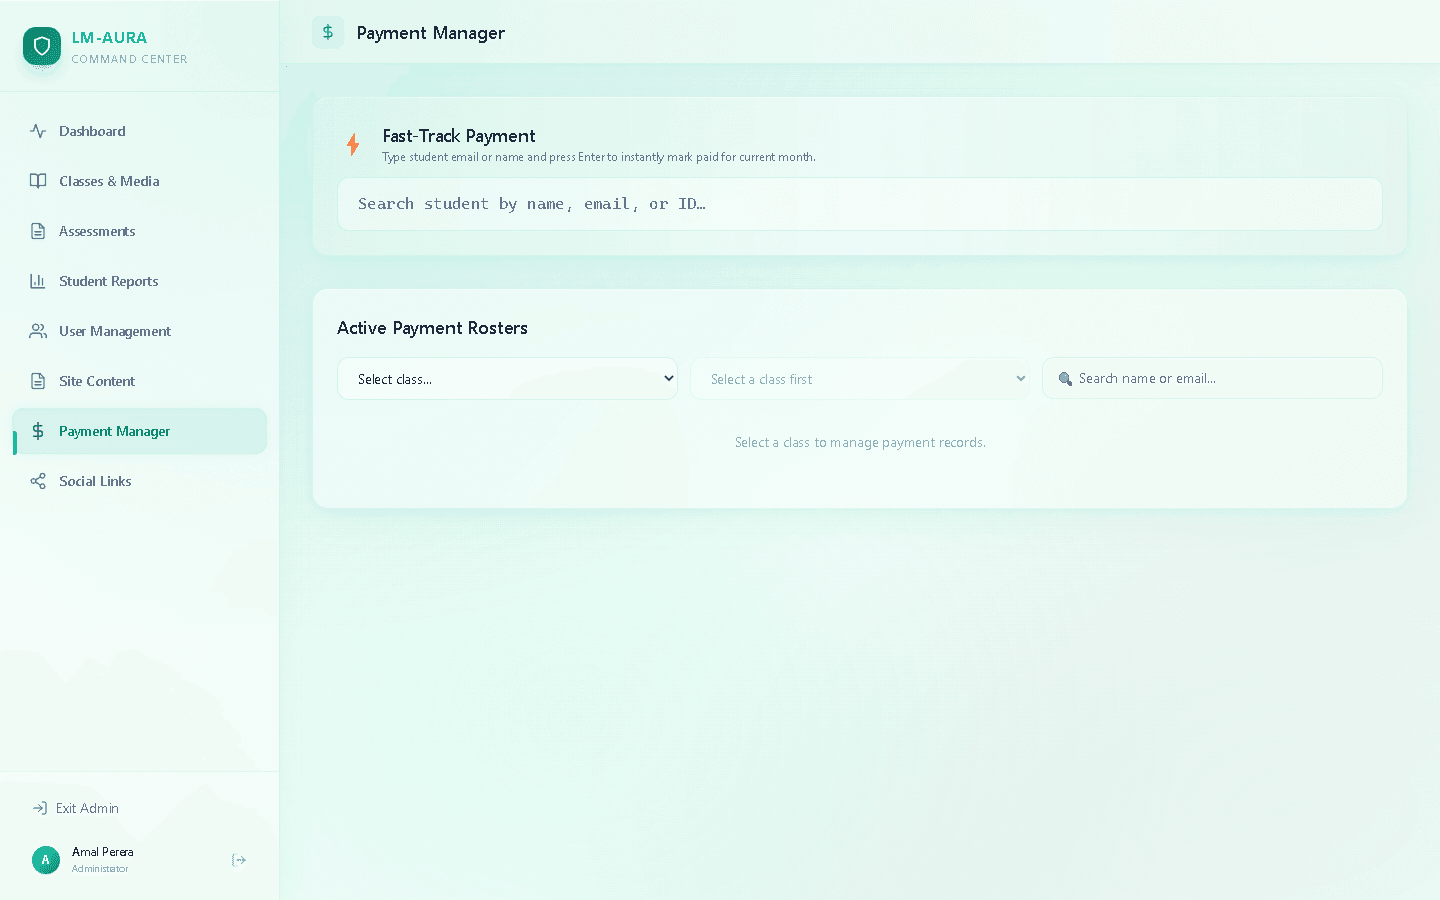Image resolution: width=1440 pixels, height=900 pixels.
Task: Click the Fast-Track Payment heading
Action: (459, 136)
